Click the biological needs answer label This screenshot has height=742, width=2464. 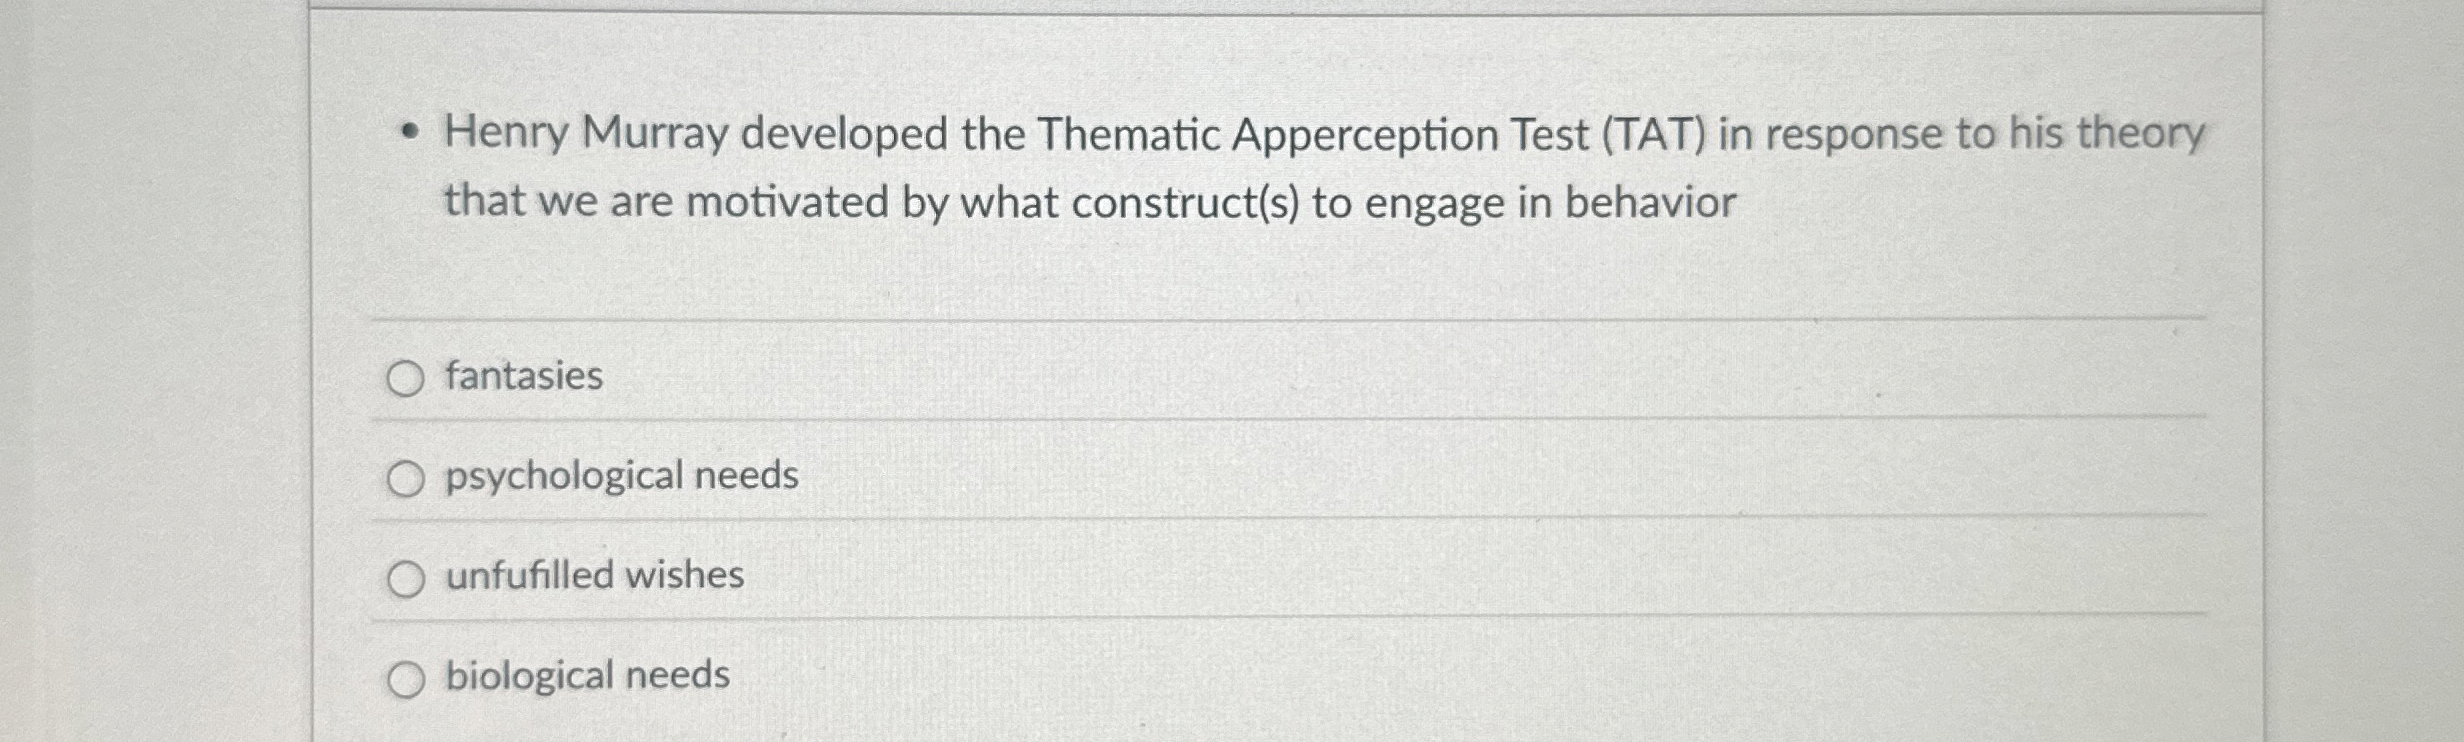point(587,675)
